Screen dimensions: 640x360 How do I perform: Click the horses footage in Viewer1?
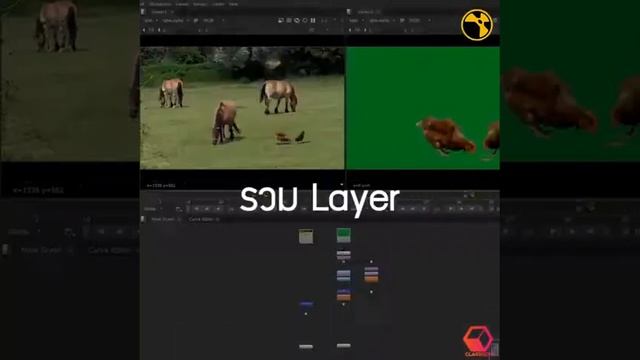pyautogui.click(x=242, y=108)
